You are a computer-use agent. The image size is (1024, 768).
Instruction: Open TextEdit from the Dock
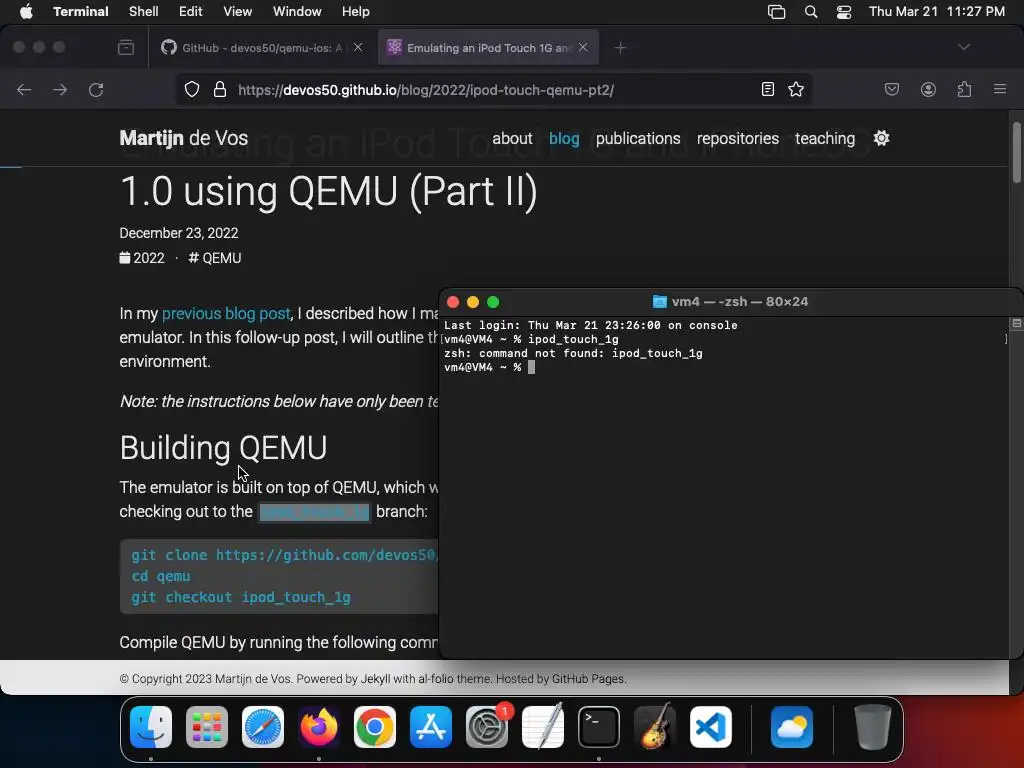(543, 727)
